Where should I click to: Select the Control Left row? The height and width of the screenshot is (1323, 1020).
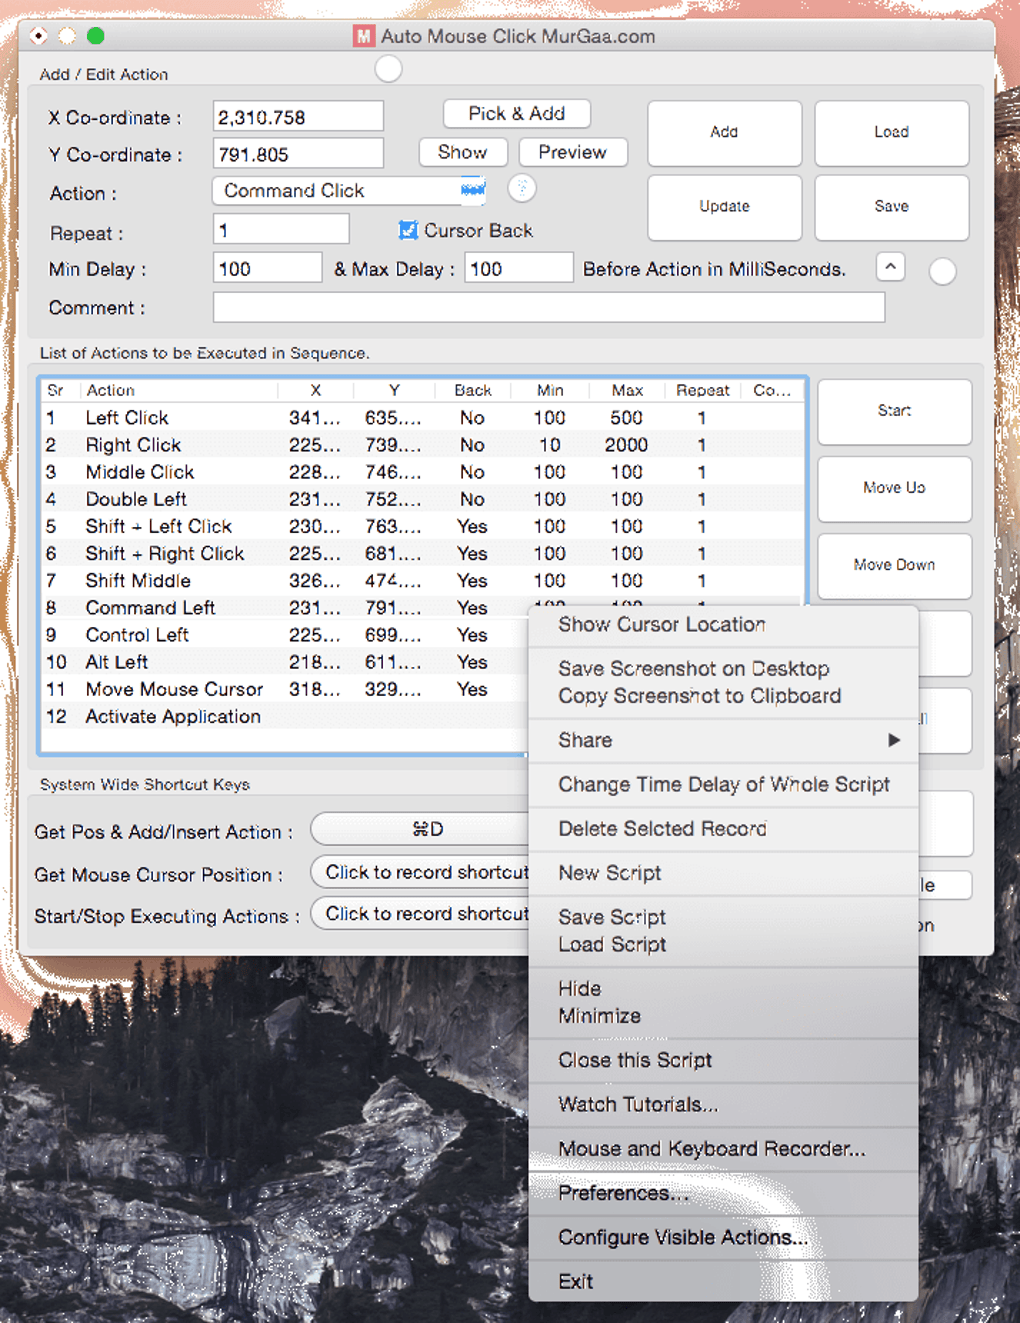(285, 634)
